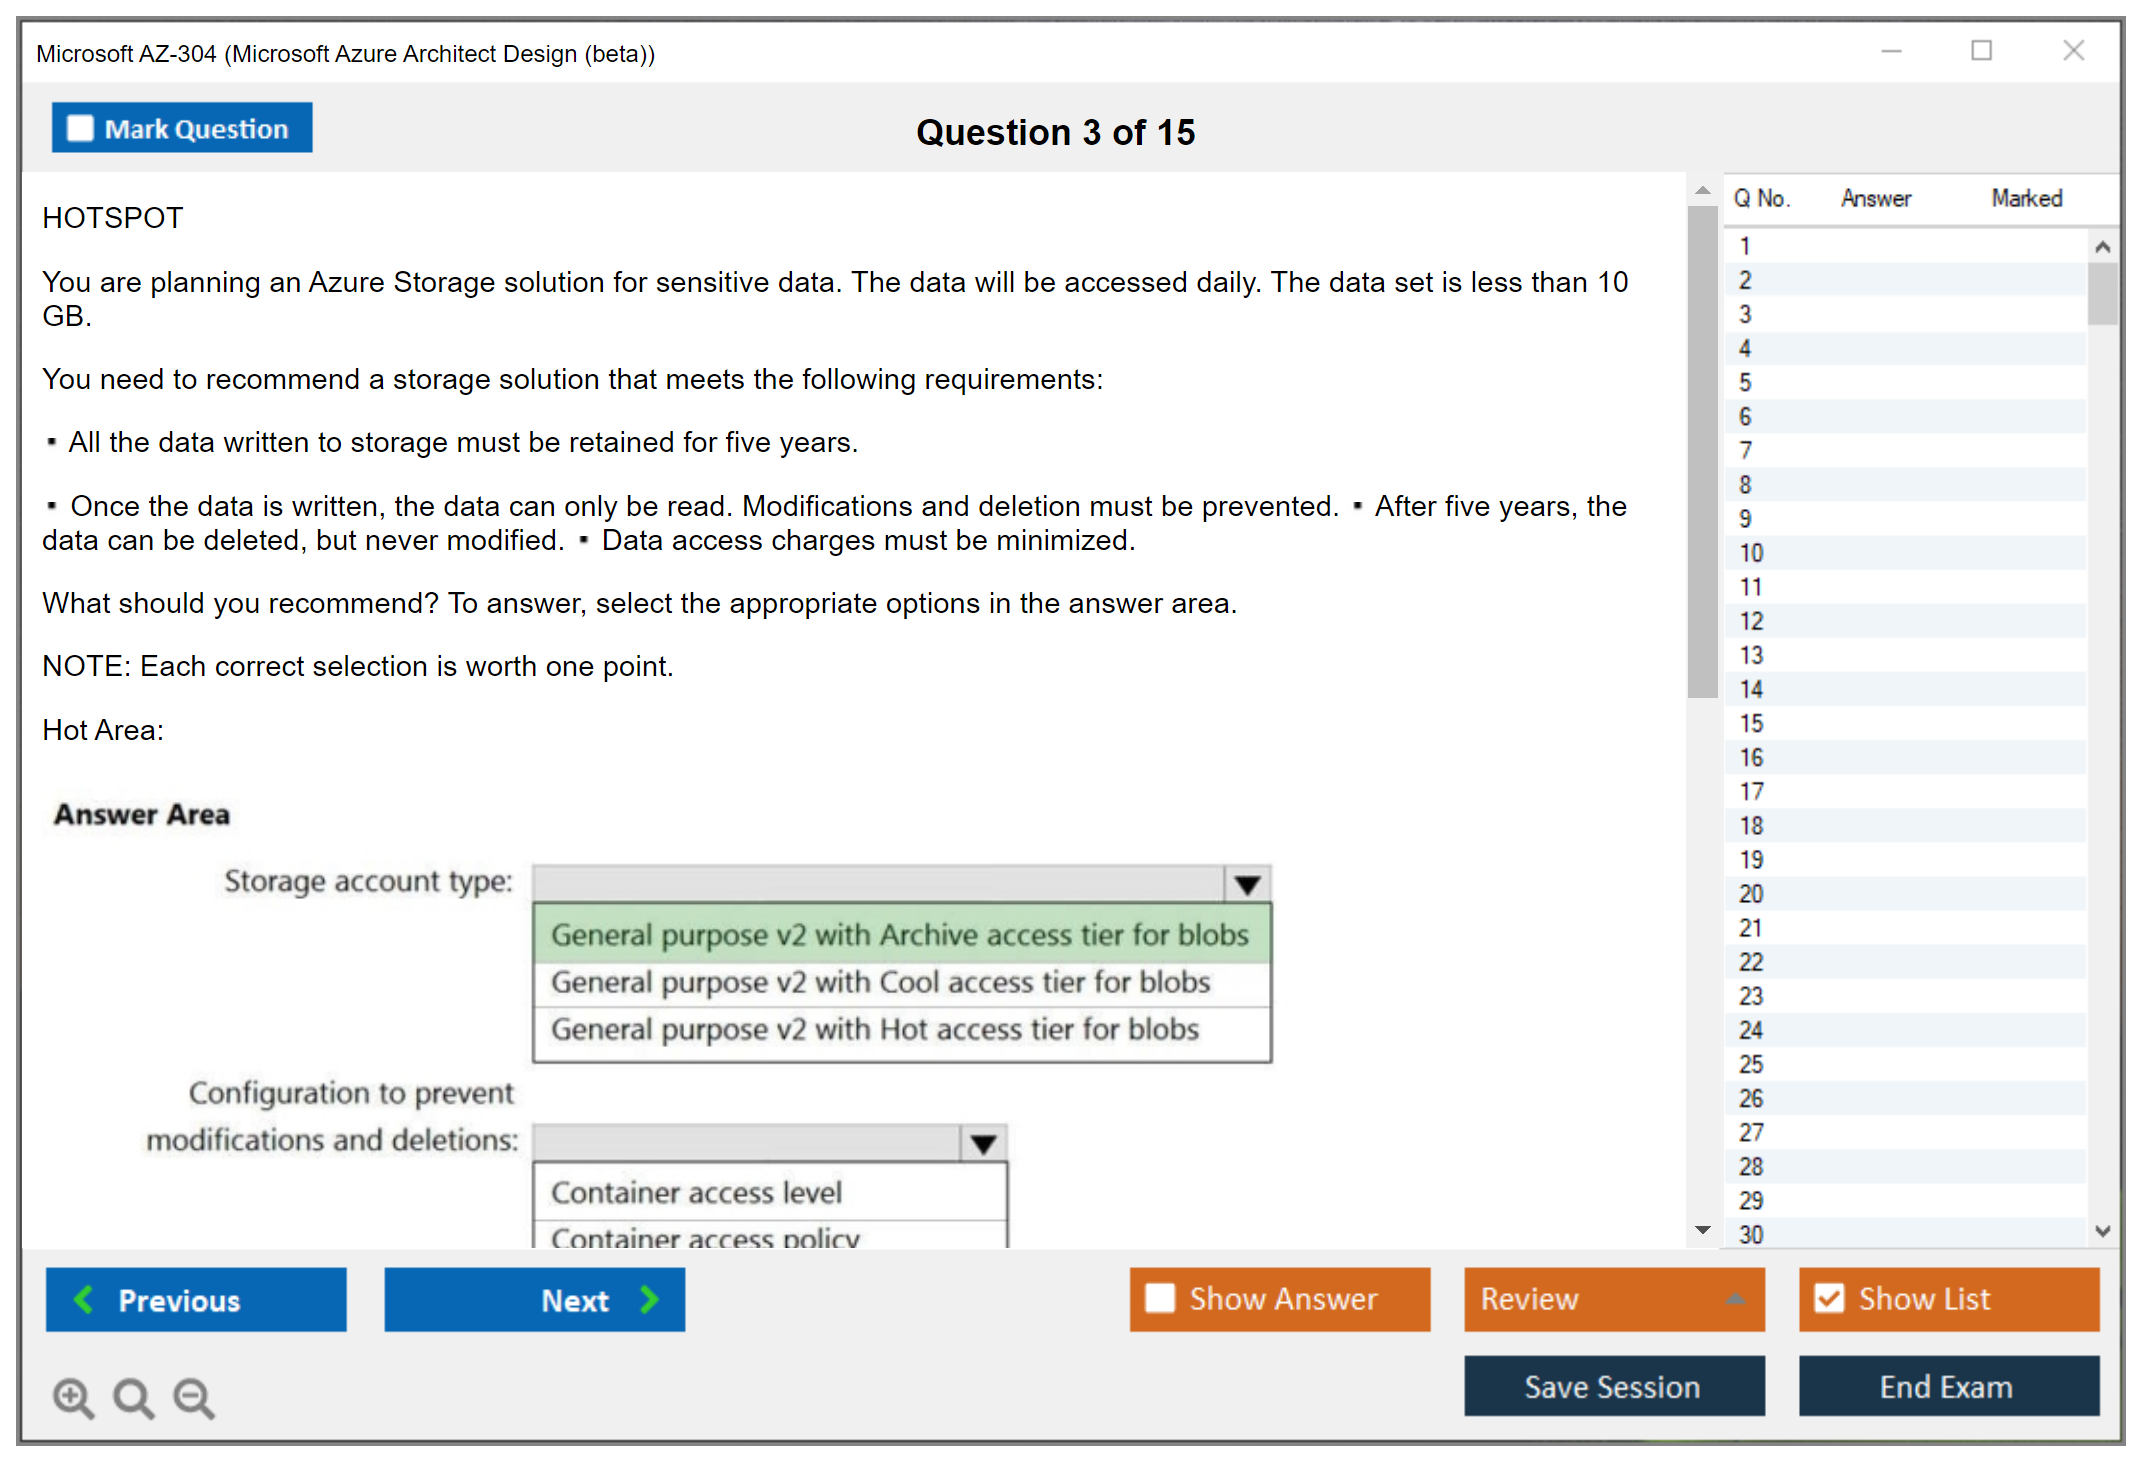This screenshot has height=1470, width=2150.
Task: Click the zoom in magnifier icon
Action: [x=73, y=1397]
